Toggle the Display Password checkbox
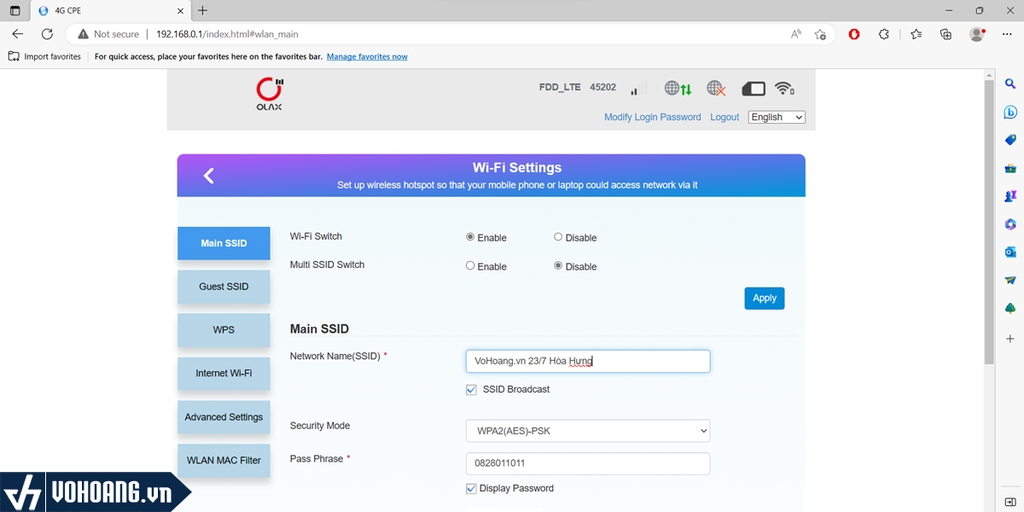Image resolution: width=1024 pixels, height=512 pixels. (471, 488)
